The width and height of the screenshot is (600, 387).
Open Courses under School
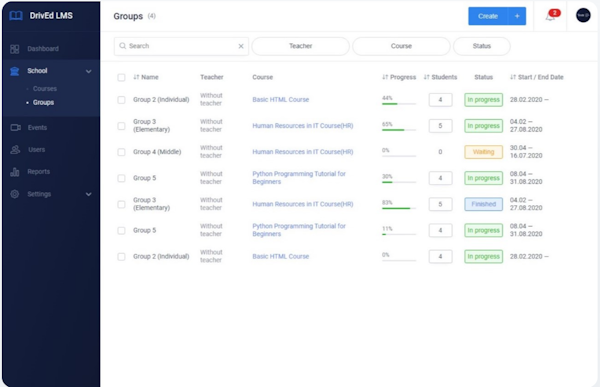point(44,88)
